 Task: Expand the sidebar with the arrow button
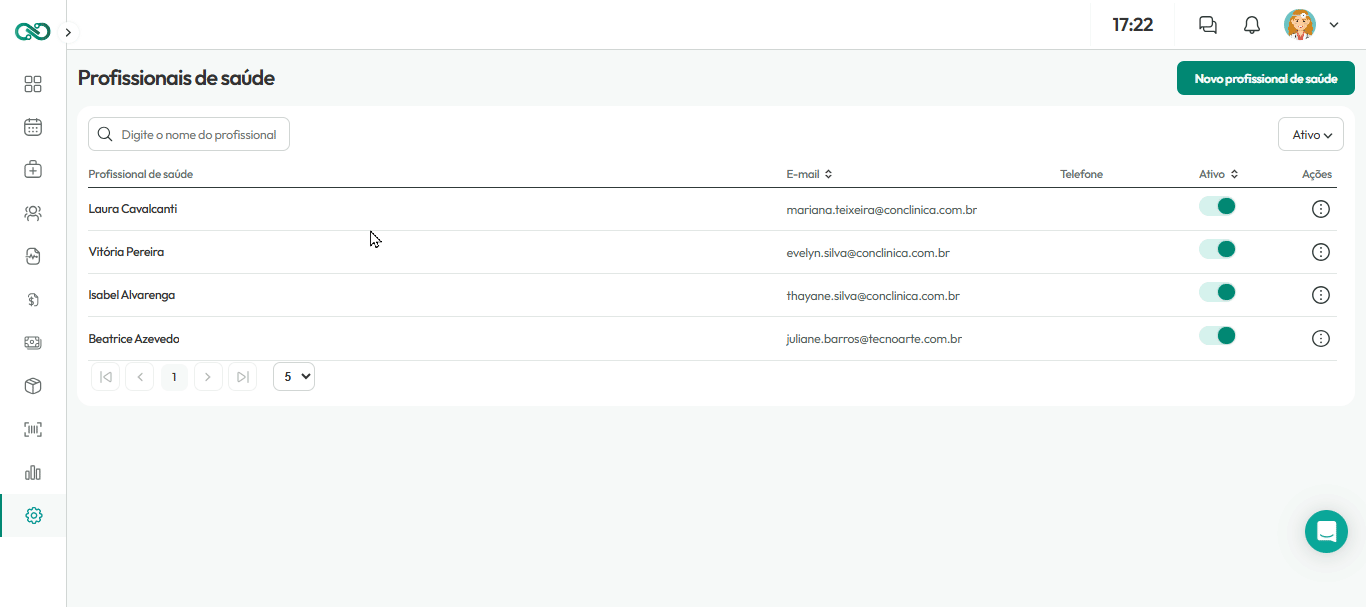pyautogui.click(x=67, y=32)
